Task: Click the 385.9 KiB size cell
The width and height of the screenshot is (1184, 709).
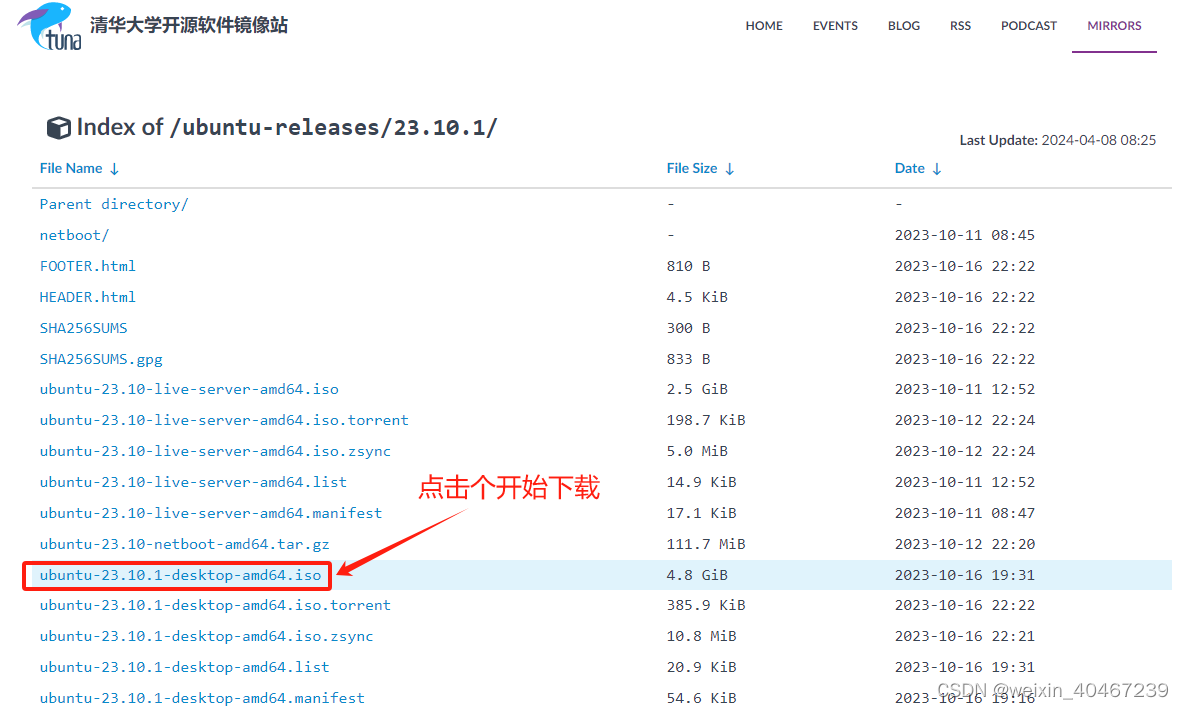Action: pyautogui.click(x=706, y=605)
